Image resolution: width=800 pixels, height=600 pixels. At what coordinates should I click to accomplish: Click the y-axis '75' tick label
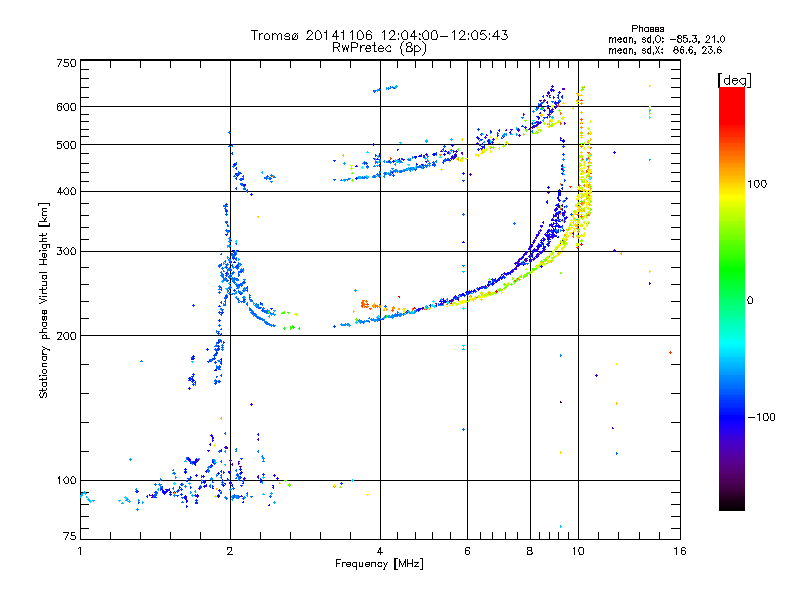pos(70,536)
